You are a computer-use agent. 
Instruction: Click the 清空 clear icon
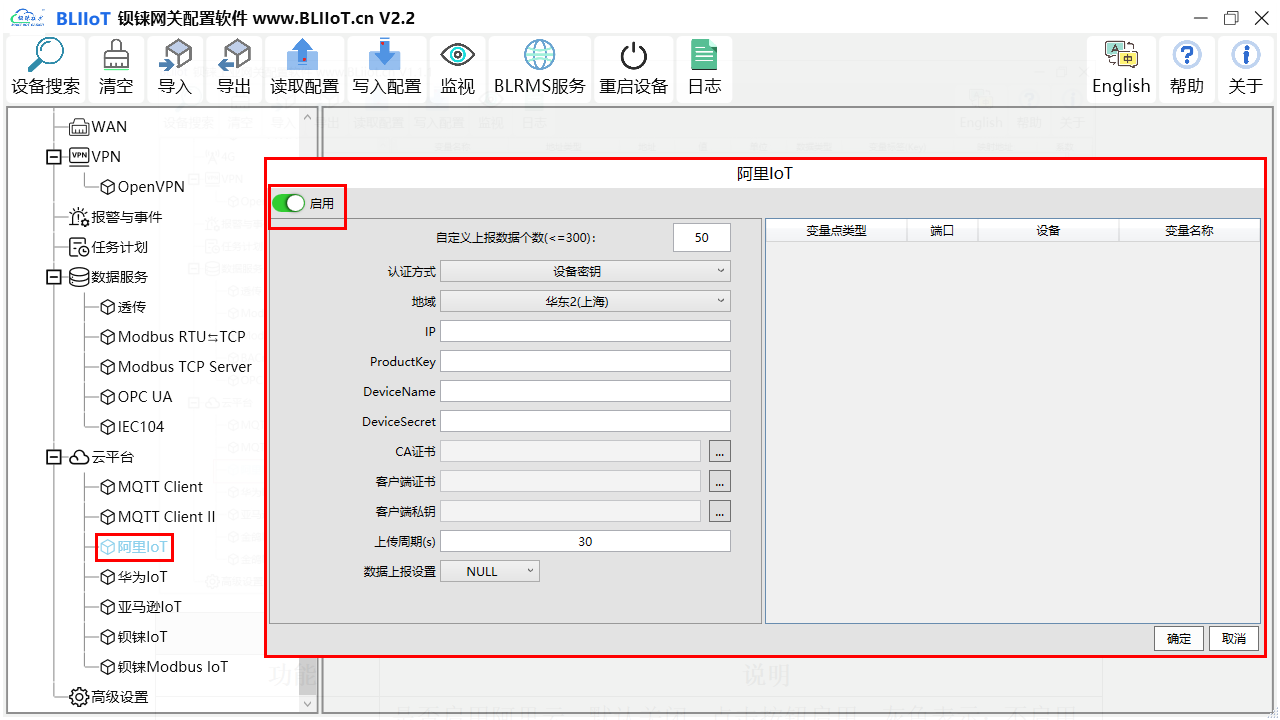click(116, 68)
